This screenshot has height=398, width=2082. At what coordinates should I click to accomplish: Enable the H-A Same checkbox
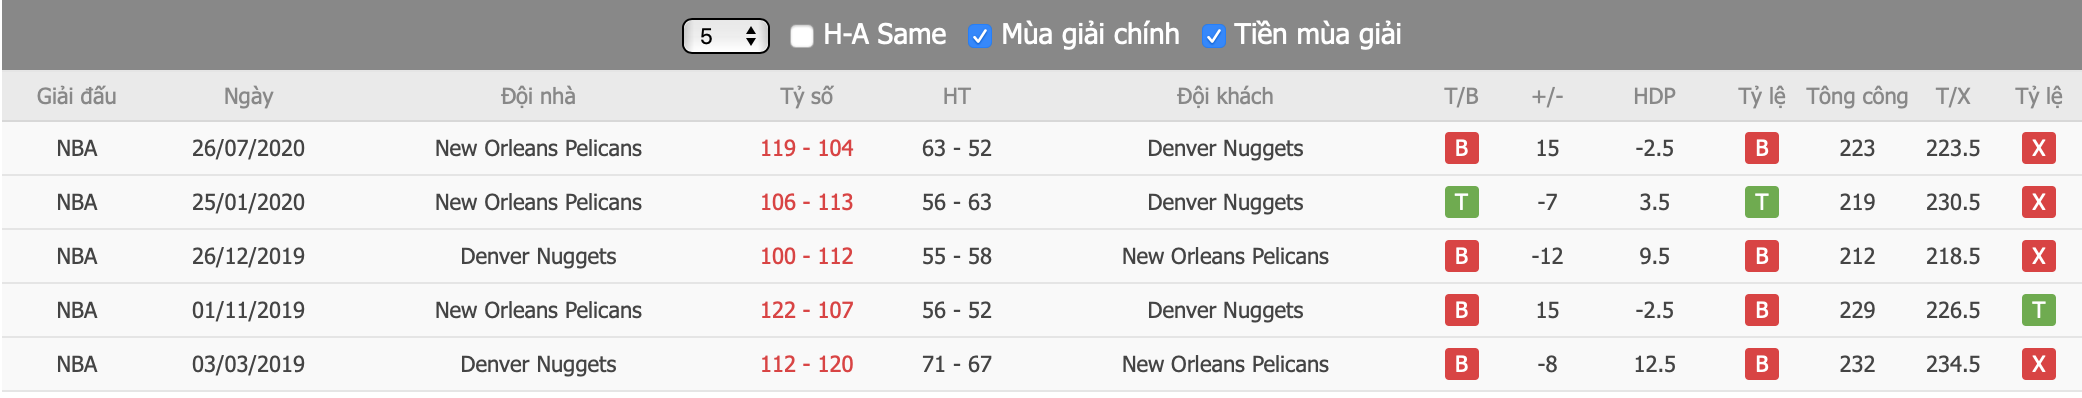801,36
